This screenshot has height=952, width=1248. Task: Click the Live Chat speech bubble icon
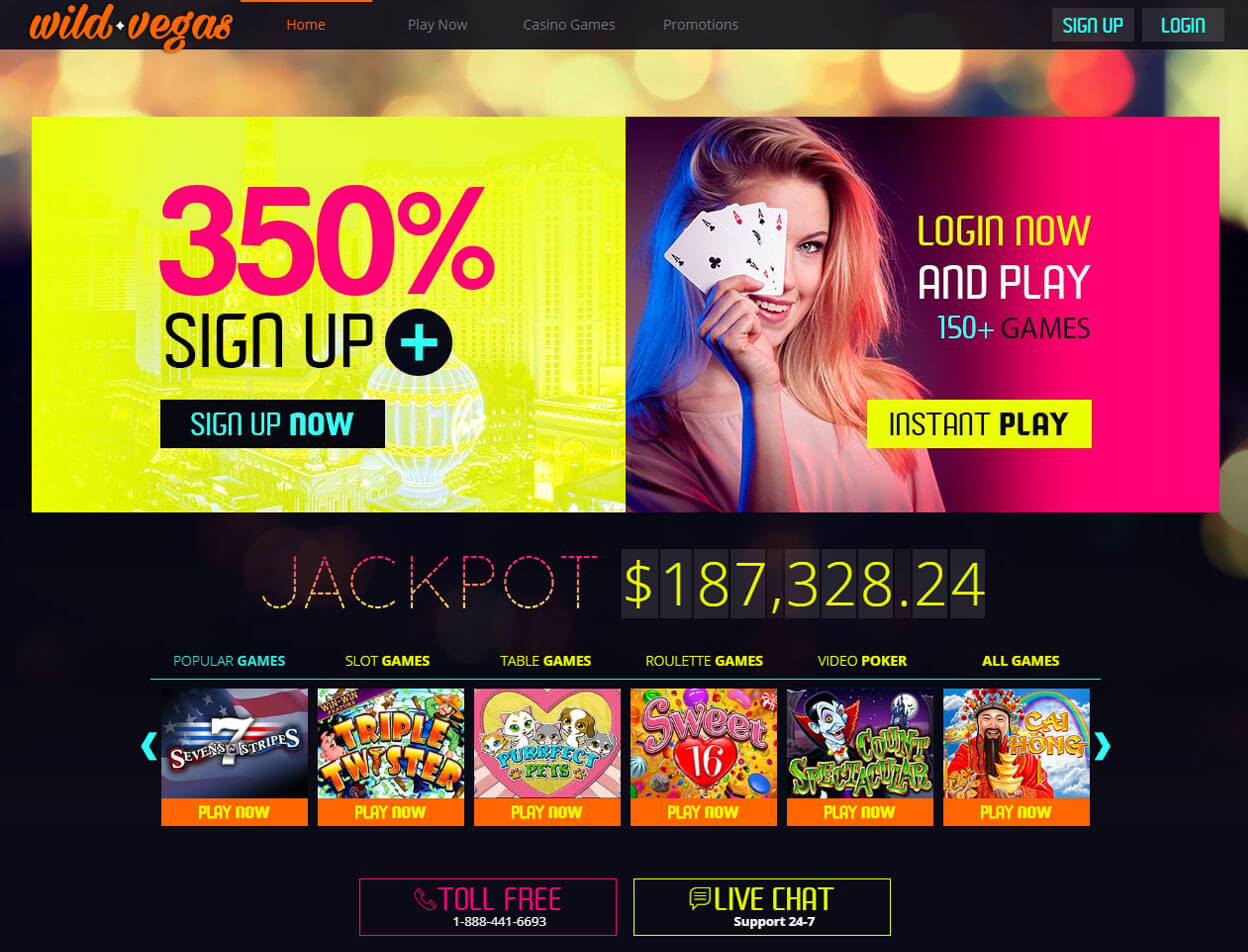(x=700, y=899)
